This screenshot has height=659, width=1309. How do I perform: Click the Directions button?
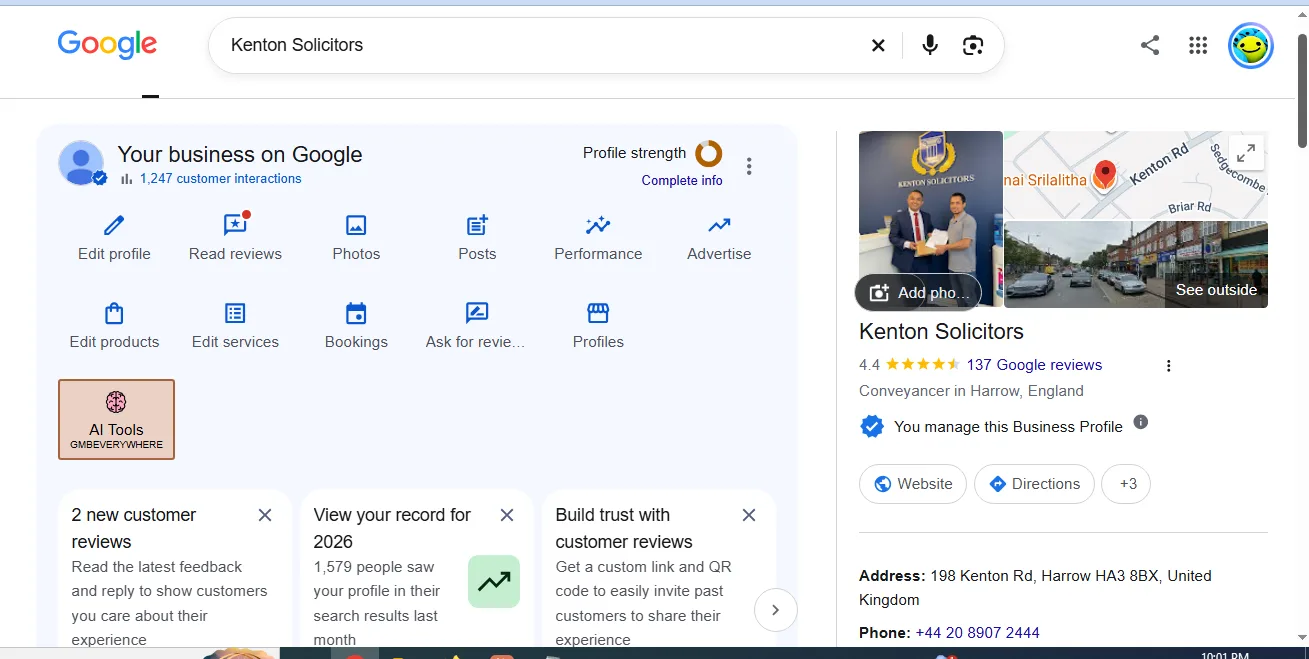(x=1034, y=484)
